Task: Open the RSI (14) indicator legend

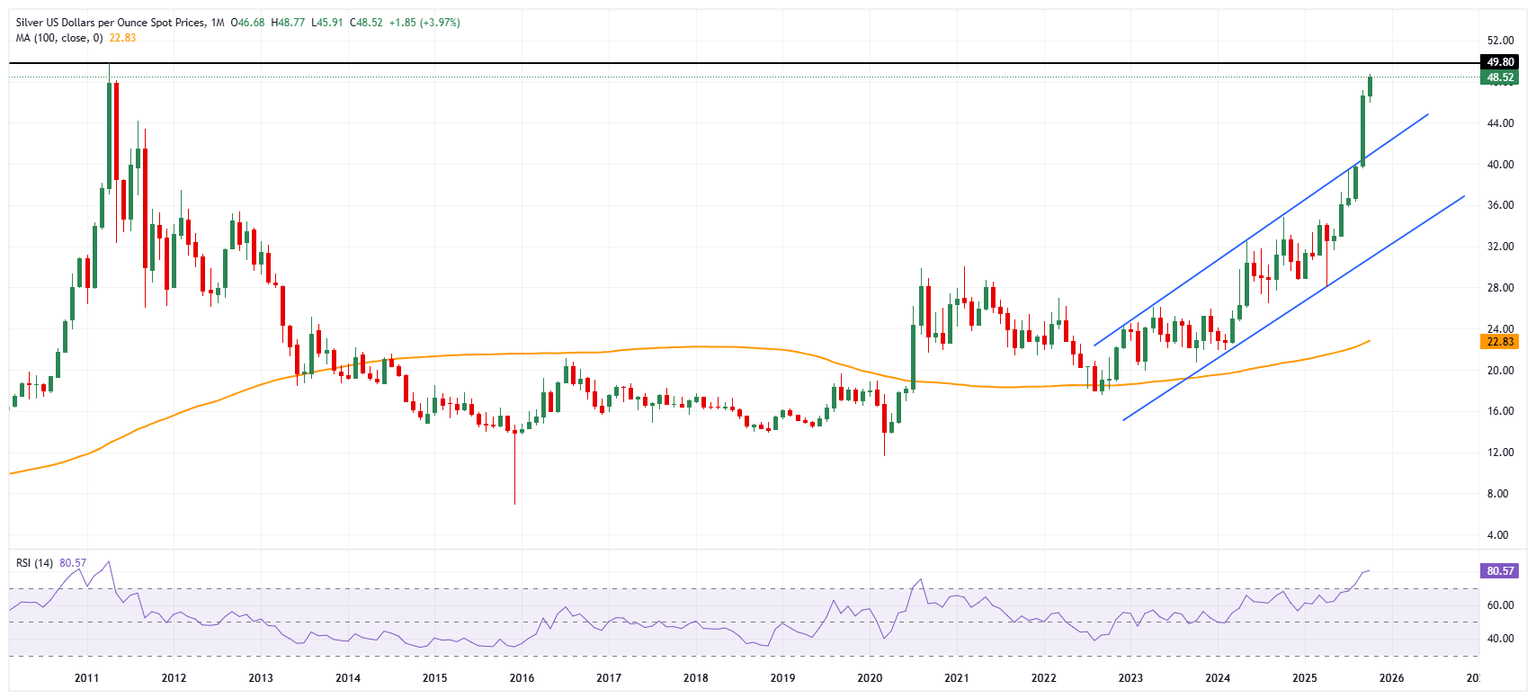Action: (x=34, y=563)
